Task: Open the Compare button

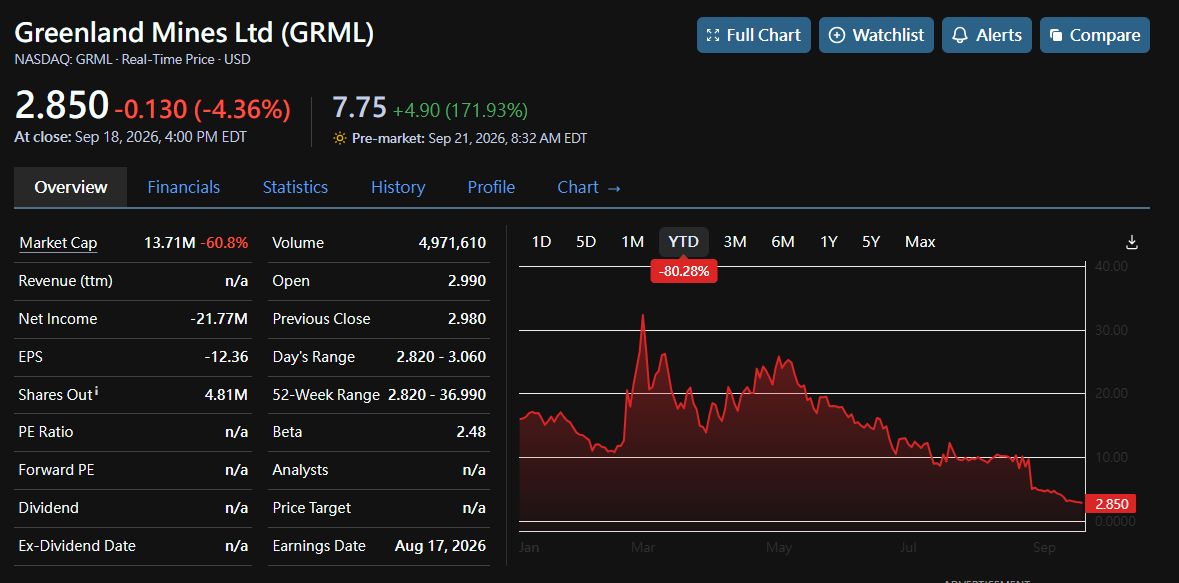Action: [1095, 35]
